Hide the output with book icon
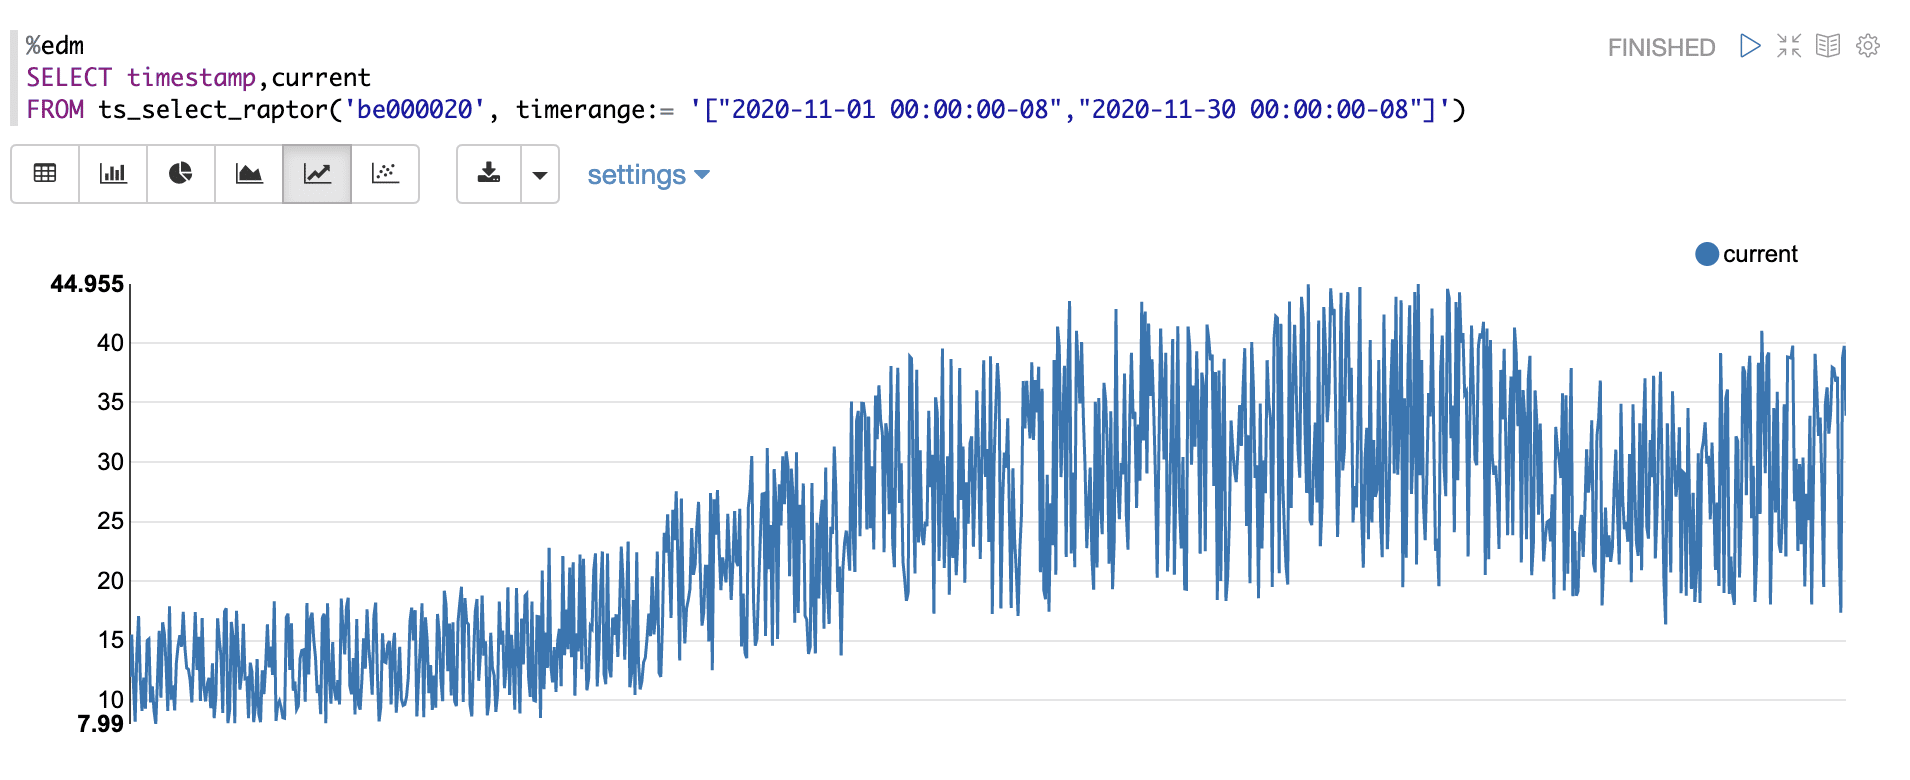The image size is (1910, 780). [1828, 46]
